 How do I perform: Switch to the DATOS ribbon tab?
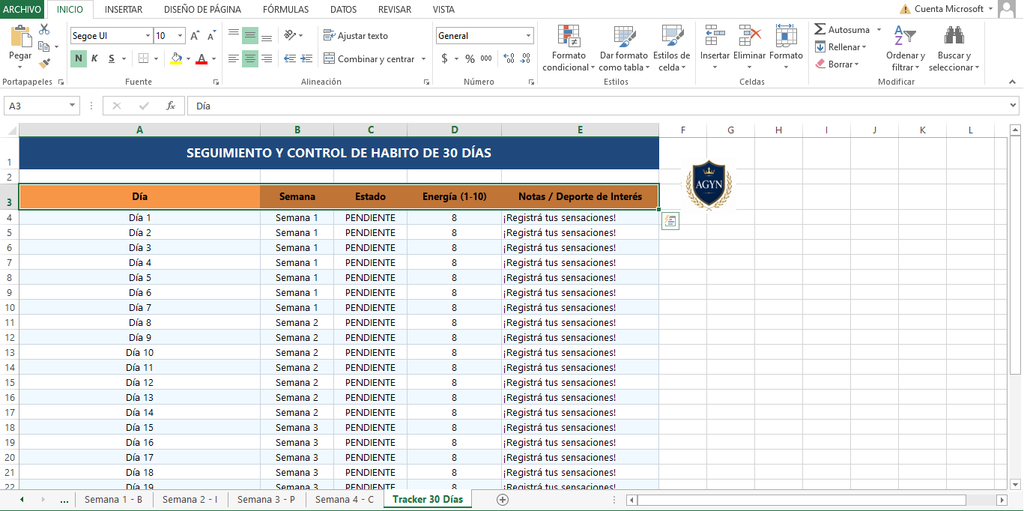(x=344, y=9)
